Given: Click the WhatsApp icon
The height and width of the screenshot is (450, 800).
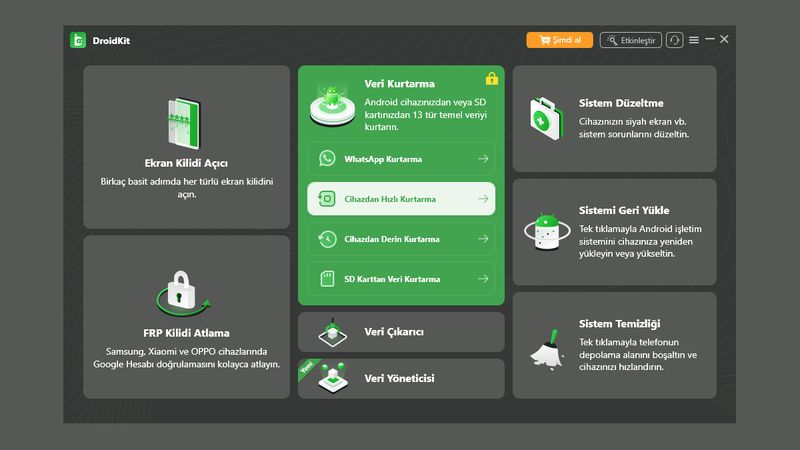Looking at the screenshot, I should coord(327,159).
